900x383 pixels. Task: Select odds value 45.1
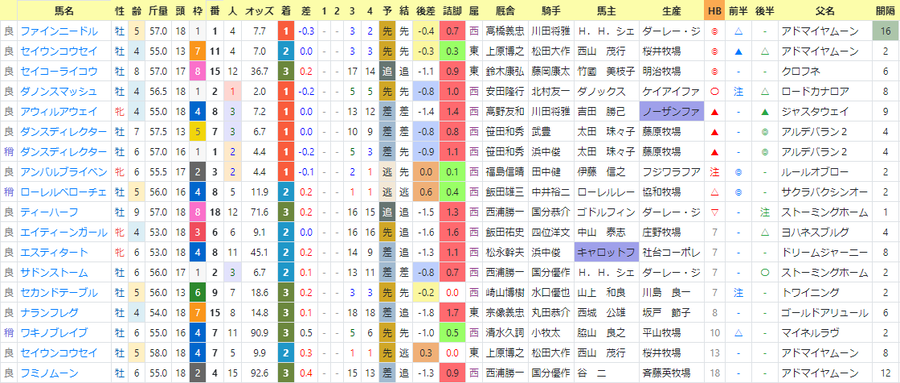pos(259,253)
